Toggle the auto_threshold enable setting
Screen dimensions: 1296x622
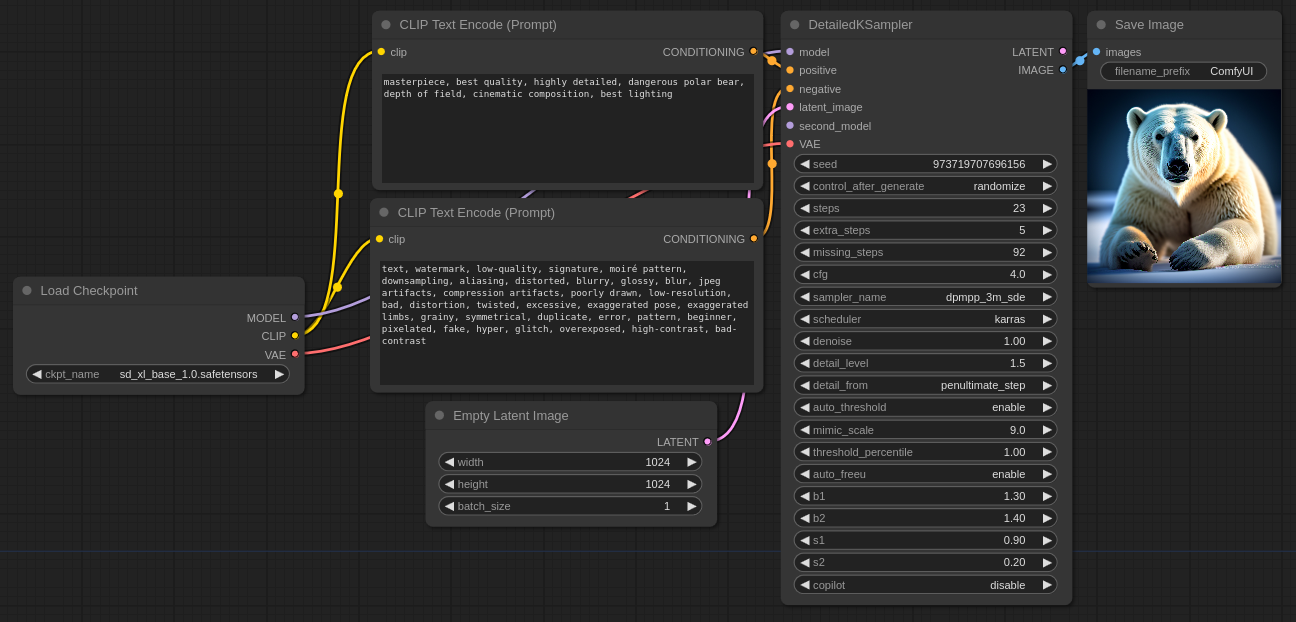[925, 407]
